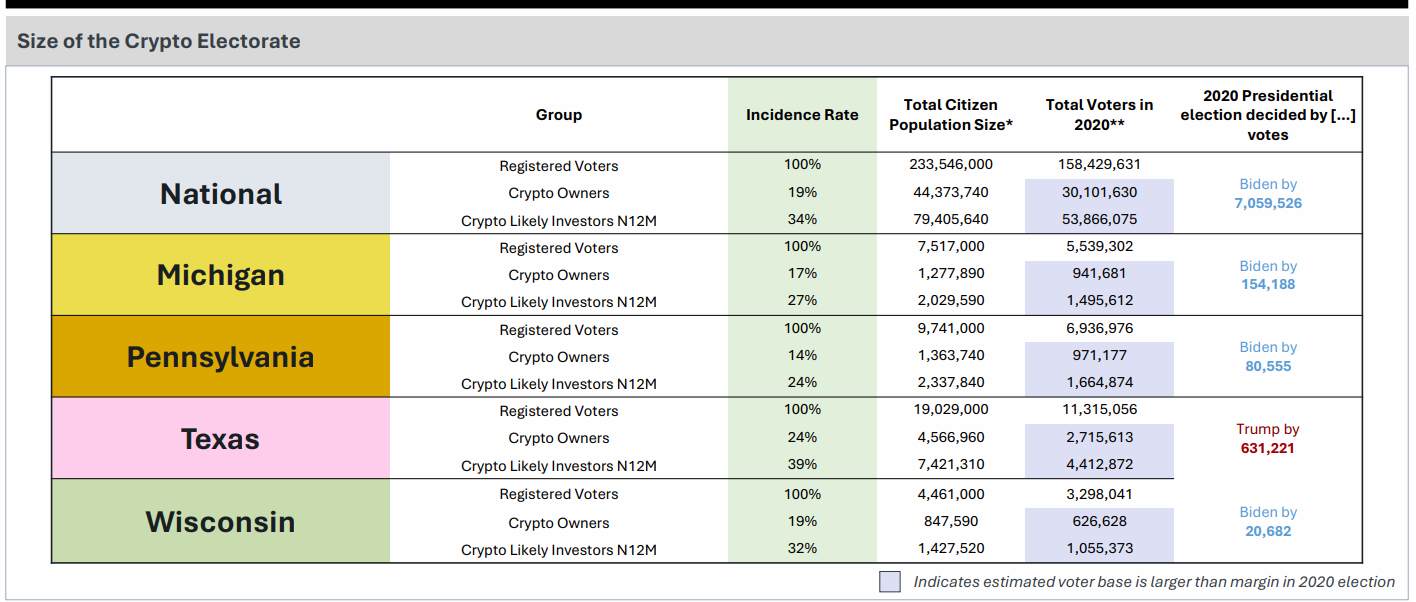
Task: Select the 'Texas' row label
Action: point(221,439)
